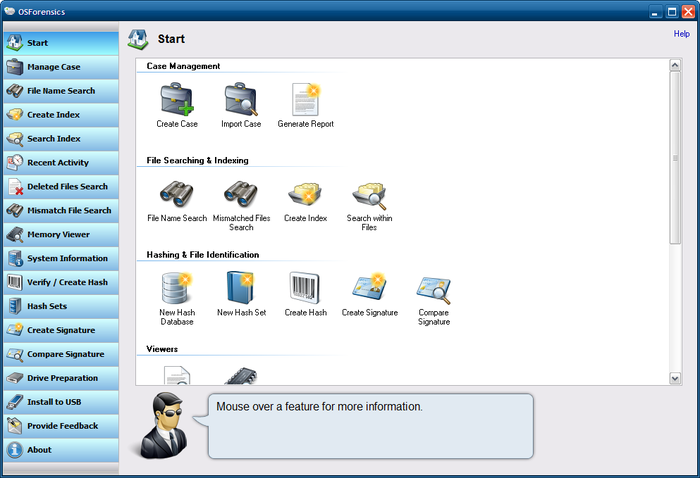Viewport: 700px width, 478px height.
Task: Open Recent Activity in sidebar
Action: (x=61, y=163)
